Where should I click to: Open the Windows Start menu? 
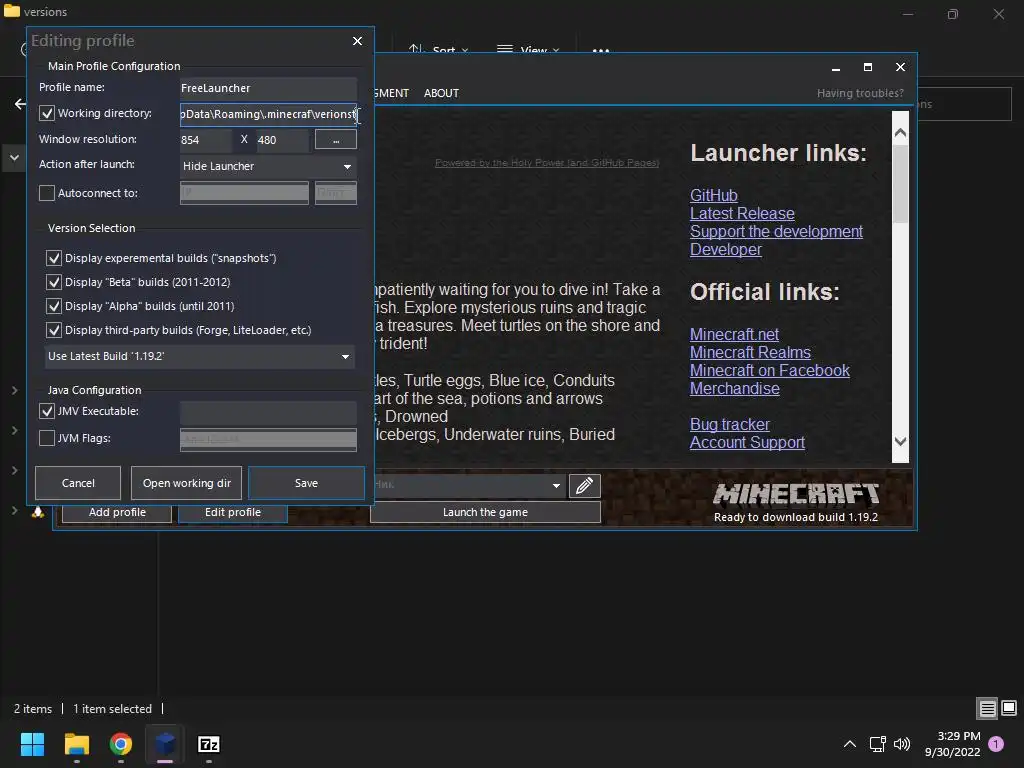(x=33, y=744)
